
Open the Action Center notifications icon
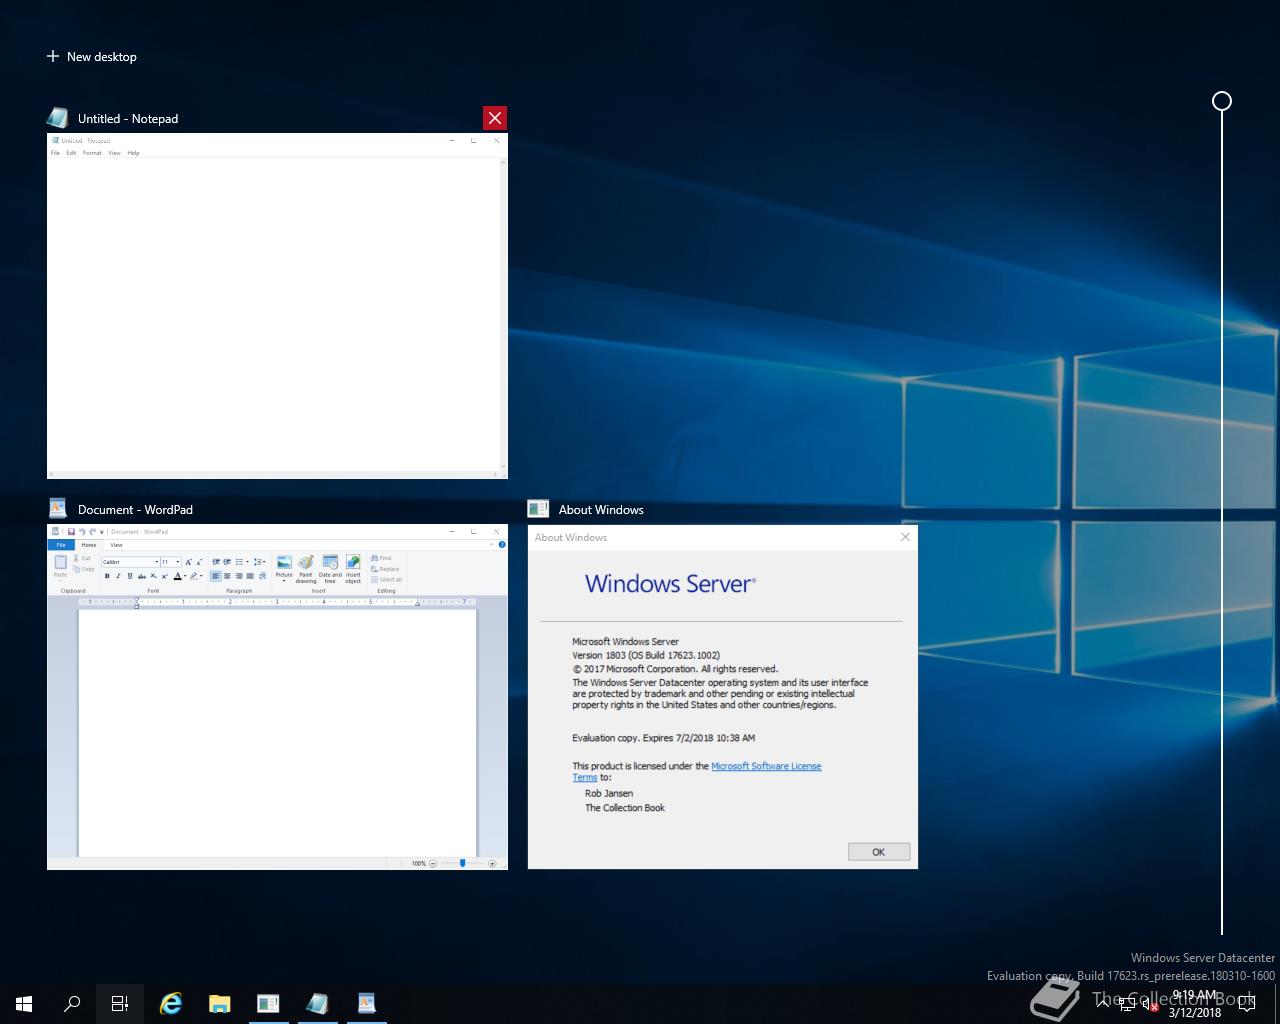point(1247,1004)
